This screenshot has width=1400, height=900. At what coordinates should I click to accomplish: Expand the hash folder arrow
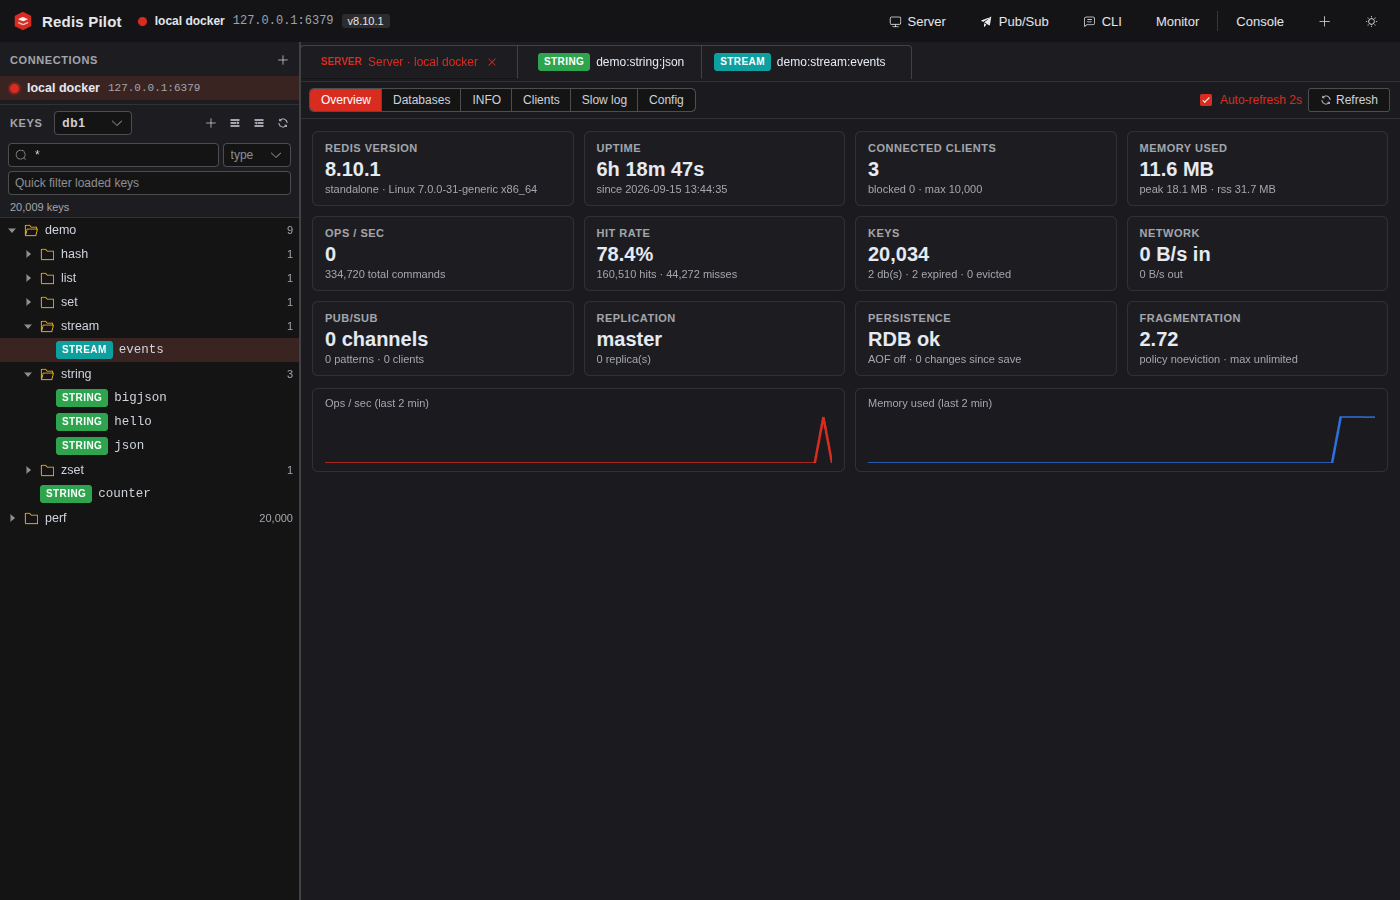point(28,254)
